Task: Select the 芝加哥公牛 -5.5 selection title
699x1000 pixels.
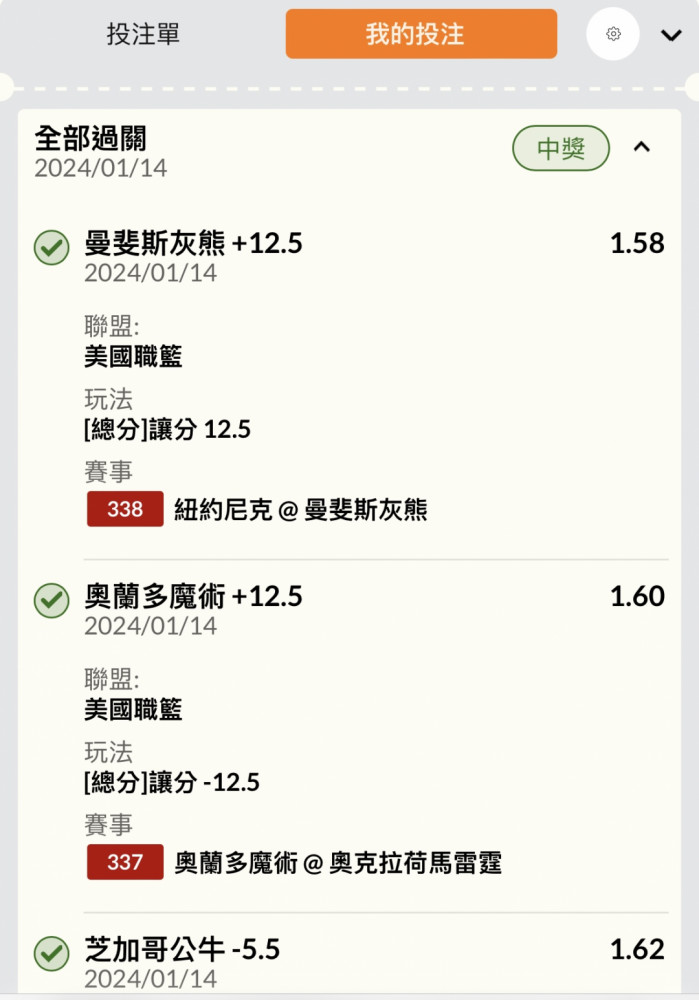Action: [182, 949]
